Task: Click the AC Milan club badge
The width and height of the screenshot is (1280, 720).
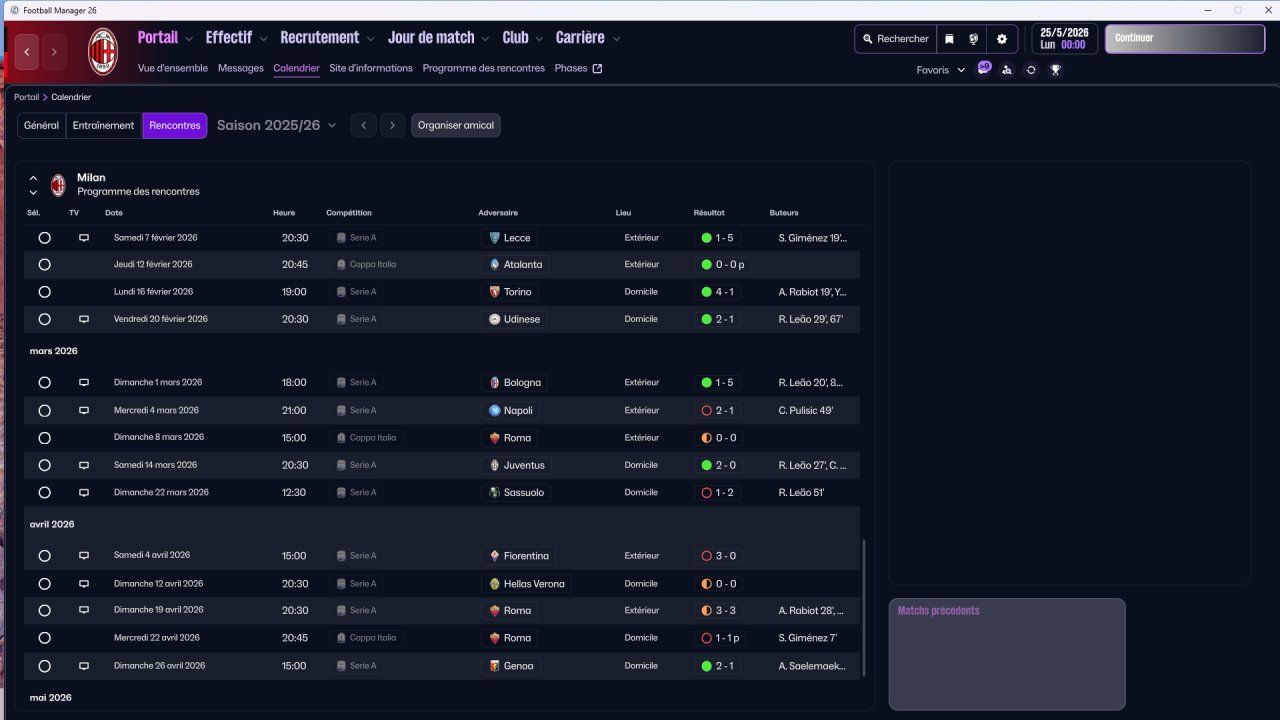Action: tap(103, 52)
